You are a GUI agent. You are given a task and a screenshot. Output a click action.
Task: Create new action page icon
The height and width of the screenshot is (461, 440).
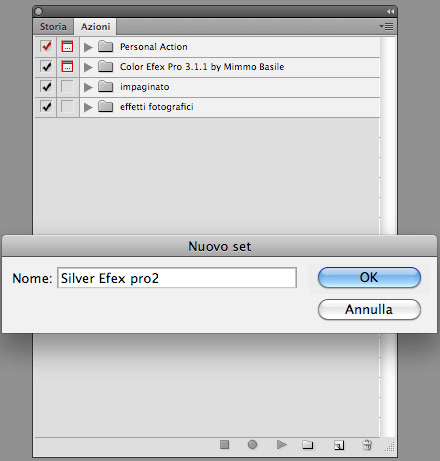coord(339,445)
